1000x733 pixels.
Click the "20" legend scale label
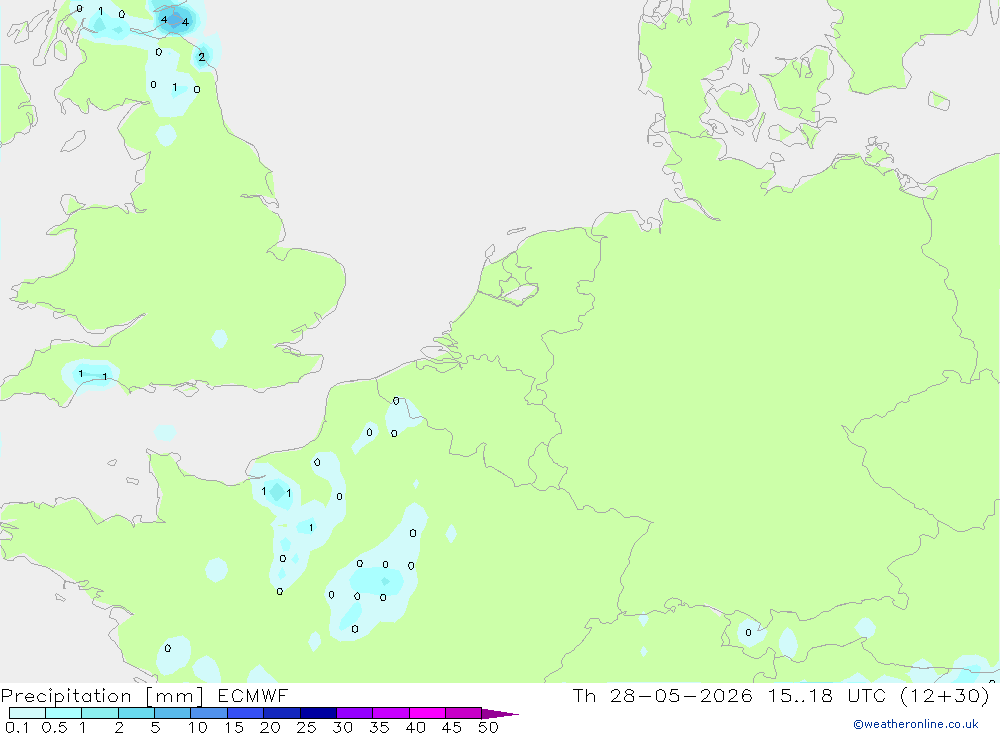click(x=270, y=727)
